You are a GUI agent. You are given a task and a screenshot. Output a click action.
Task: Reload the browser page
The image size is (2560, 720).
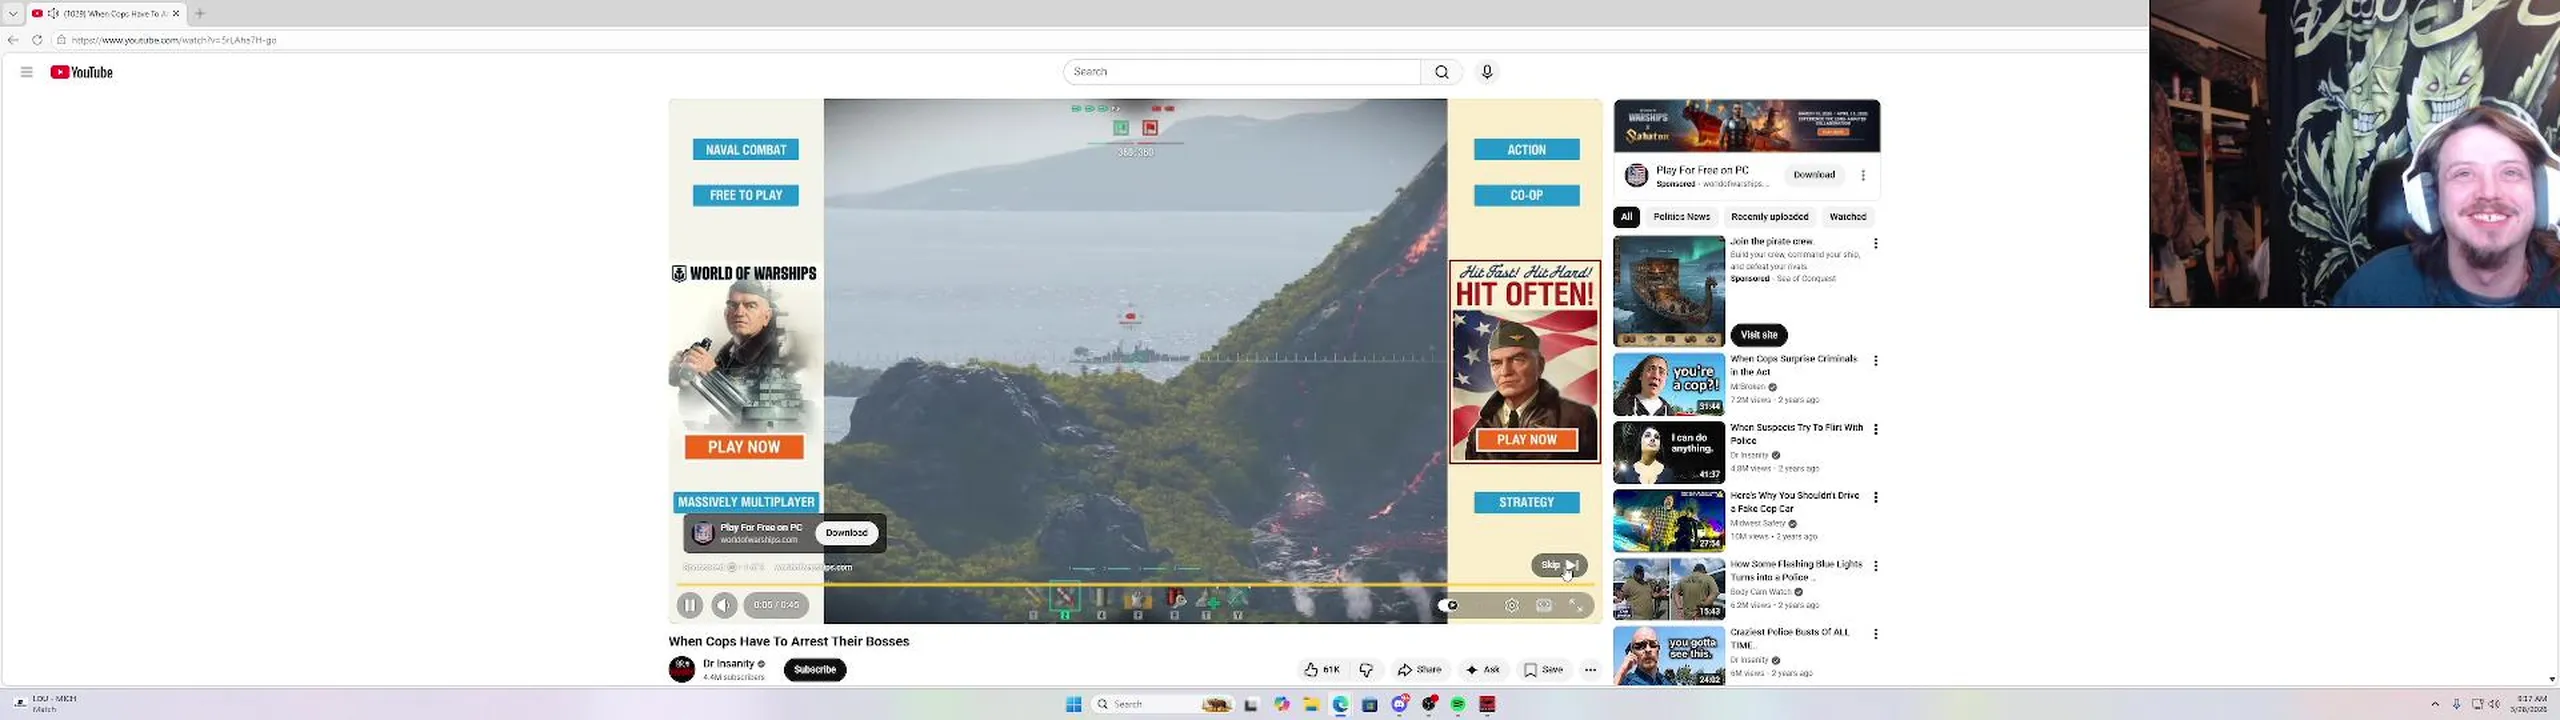[x=37, y=40]
